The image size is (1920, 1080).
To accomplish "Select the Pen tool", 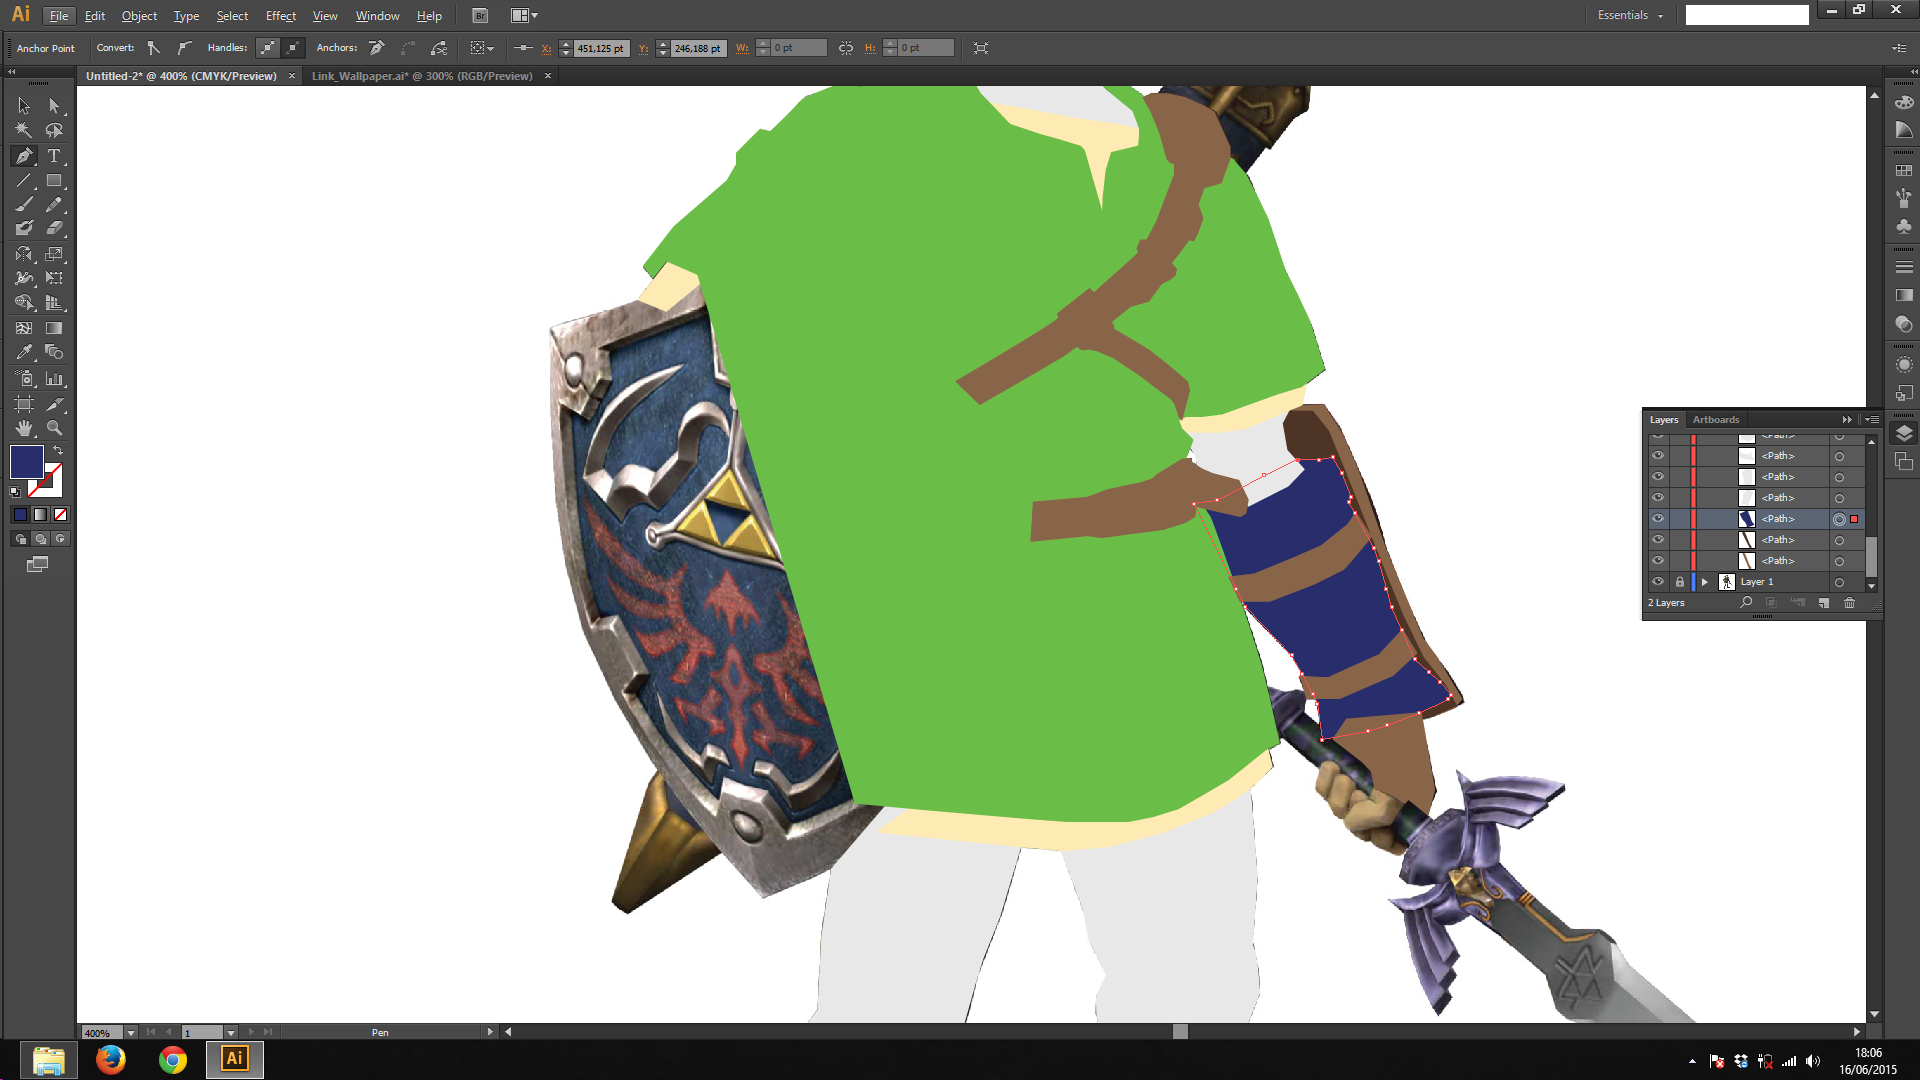I will tap(24, 156).
